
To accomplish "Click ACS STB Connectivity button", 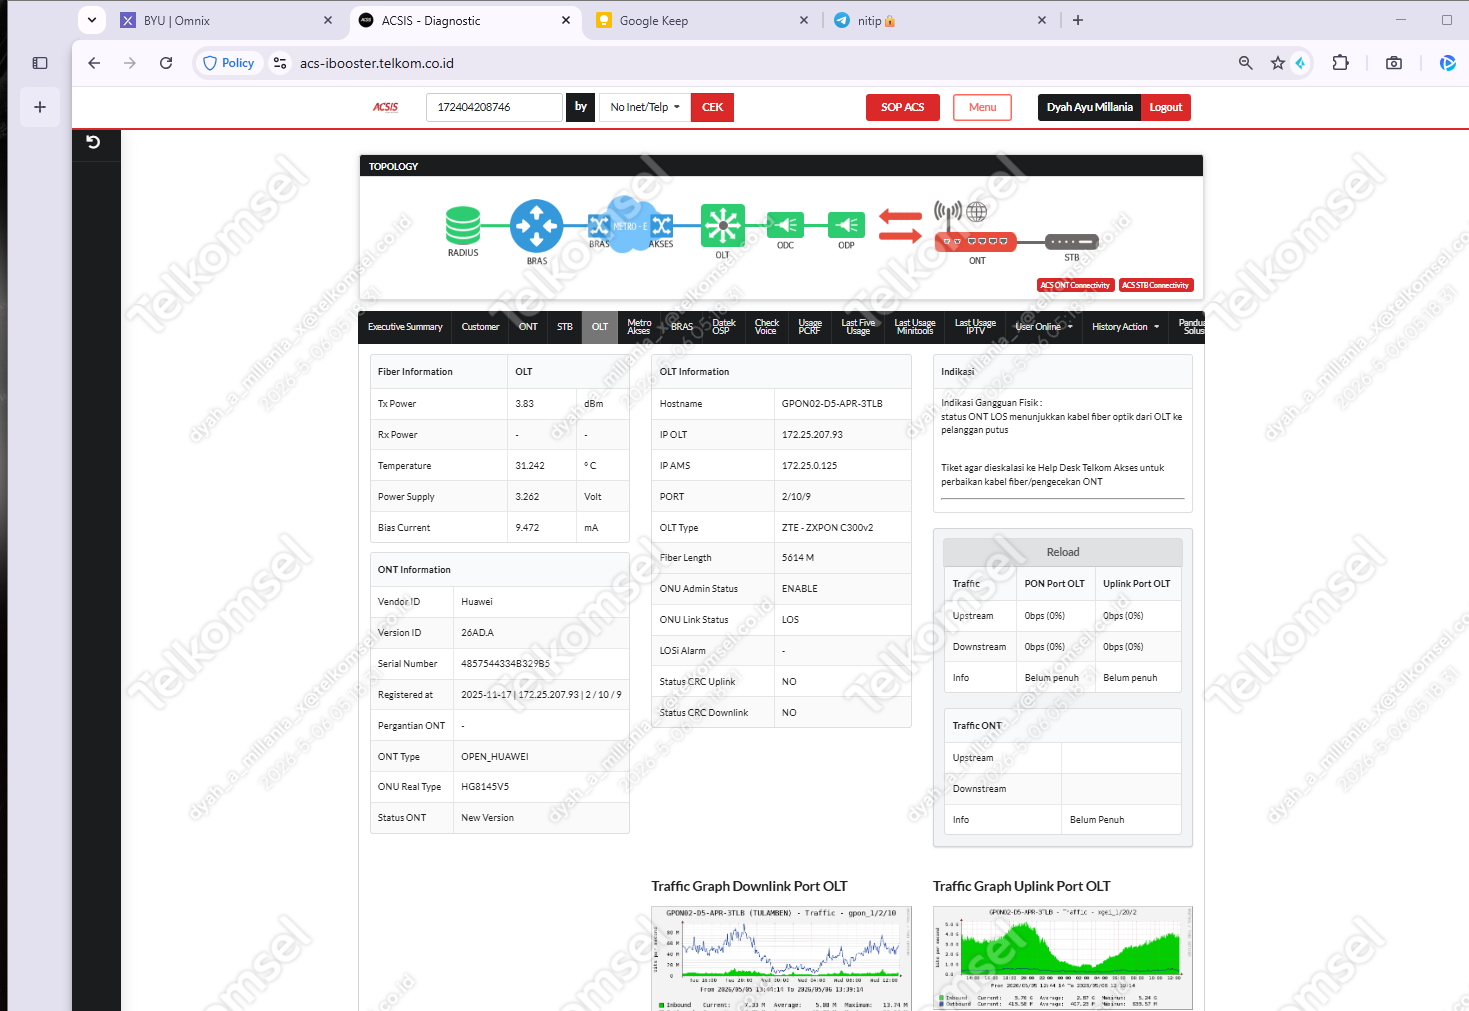I will click(x=1156, y=285).
